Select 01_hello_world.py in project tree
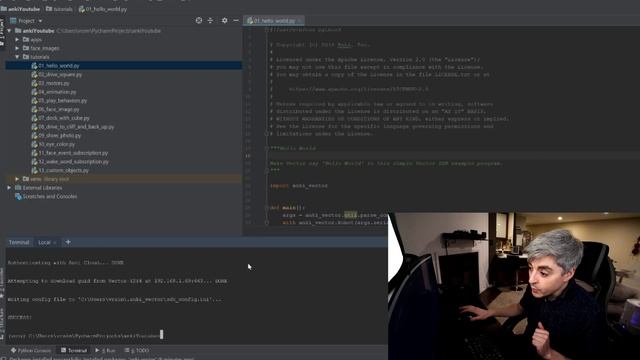The width and height of the screenshot is (640, 360). pos(59,66)
